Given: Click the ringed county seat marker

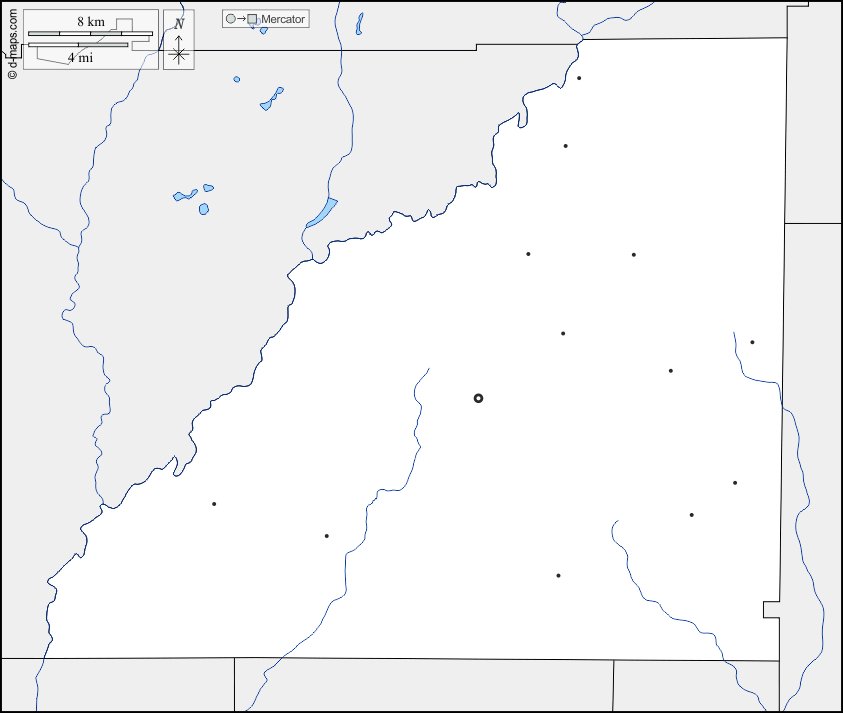Looking at the screenshot, I should (x=478, y=398).
